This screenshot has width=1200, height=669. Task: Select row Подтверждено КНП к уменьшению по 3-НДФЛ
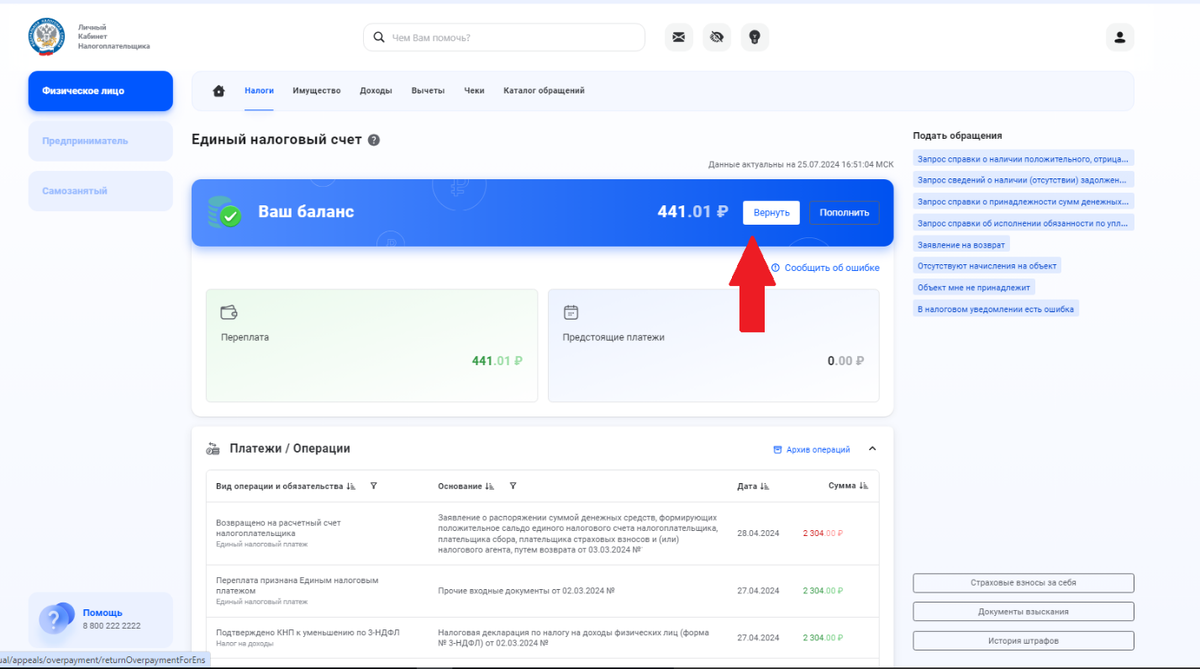point(542,638)
